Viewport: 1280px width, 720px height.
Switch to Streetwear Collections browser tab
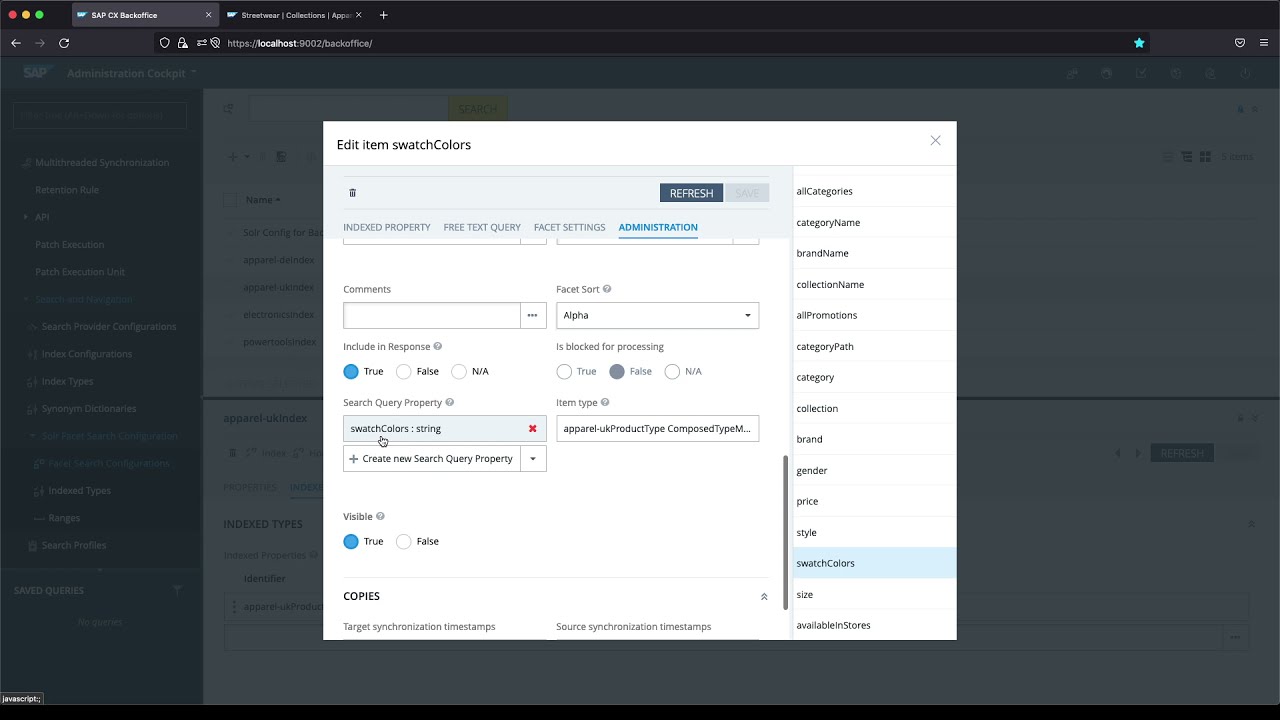[x=295, y=15]
